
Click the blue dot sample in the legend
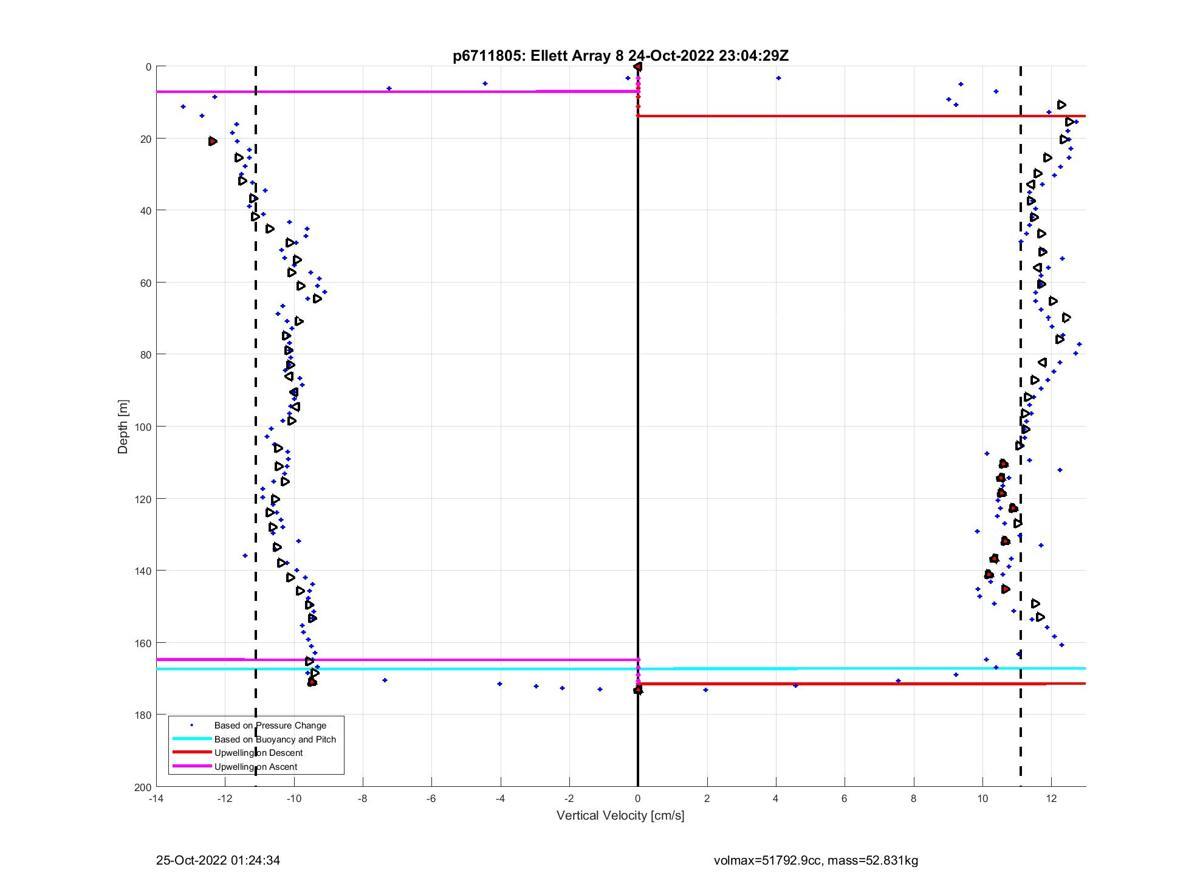tap(191, 725)
